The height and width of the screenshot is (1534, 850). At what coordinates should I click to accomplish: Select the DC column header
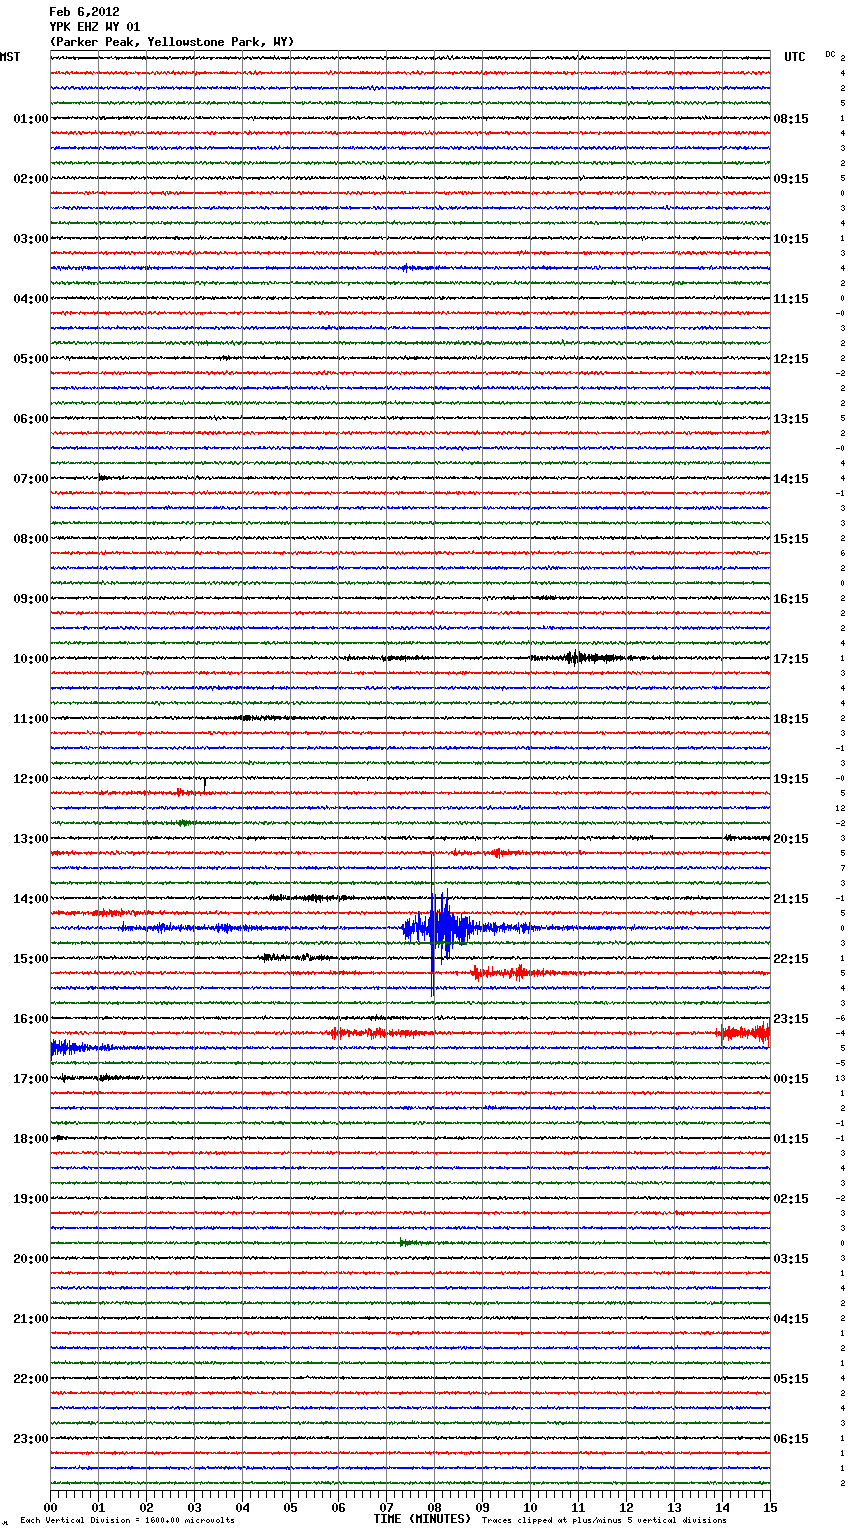click(830, 54)
